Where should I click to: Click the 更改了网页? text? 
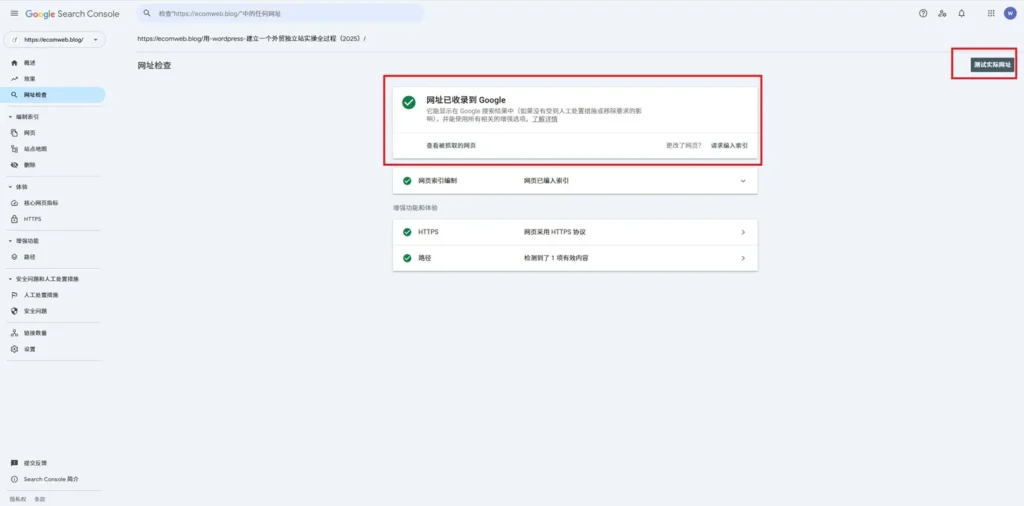(x=684, y=146)
